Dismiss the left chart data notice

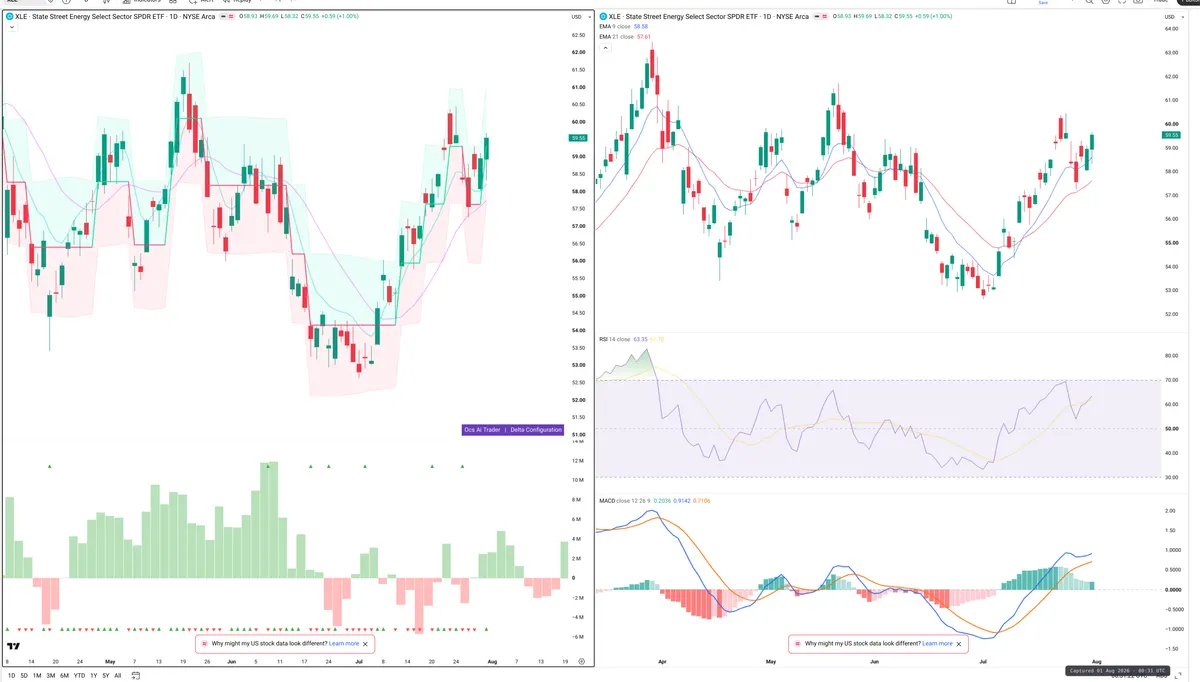point(366,644)
